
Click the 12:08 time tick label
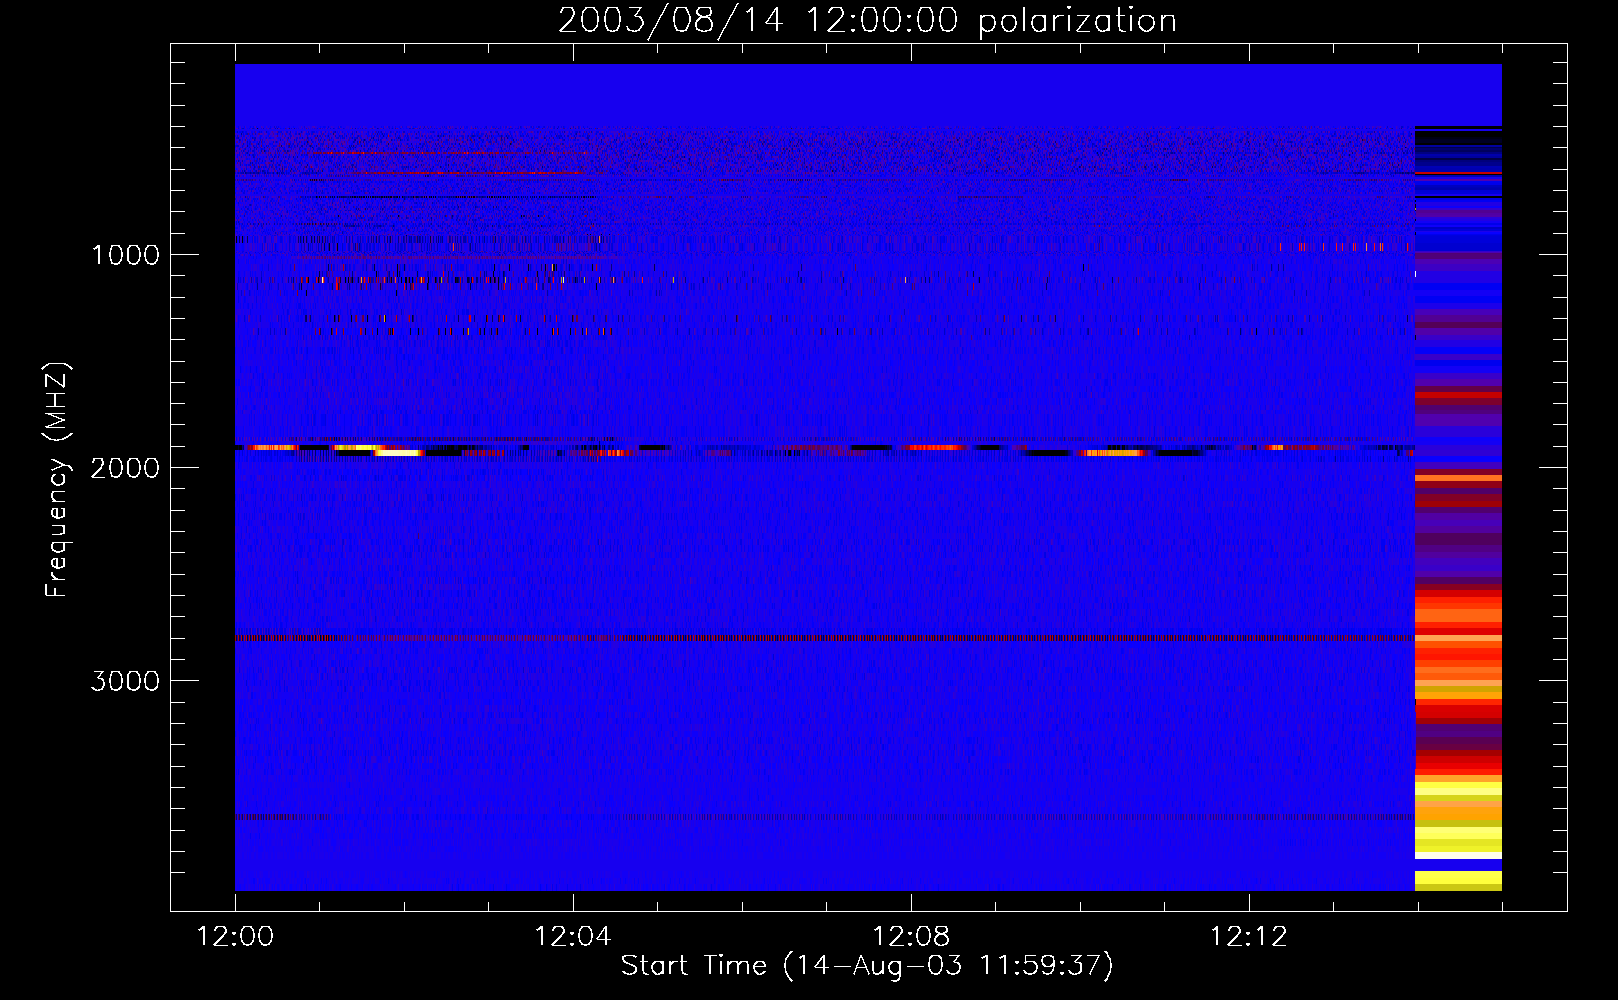pos(911,937)
